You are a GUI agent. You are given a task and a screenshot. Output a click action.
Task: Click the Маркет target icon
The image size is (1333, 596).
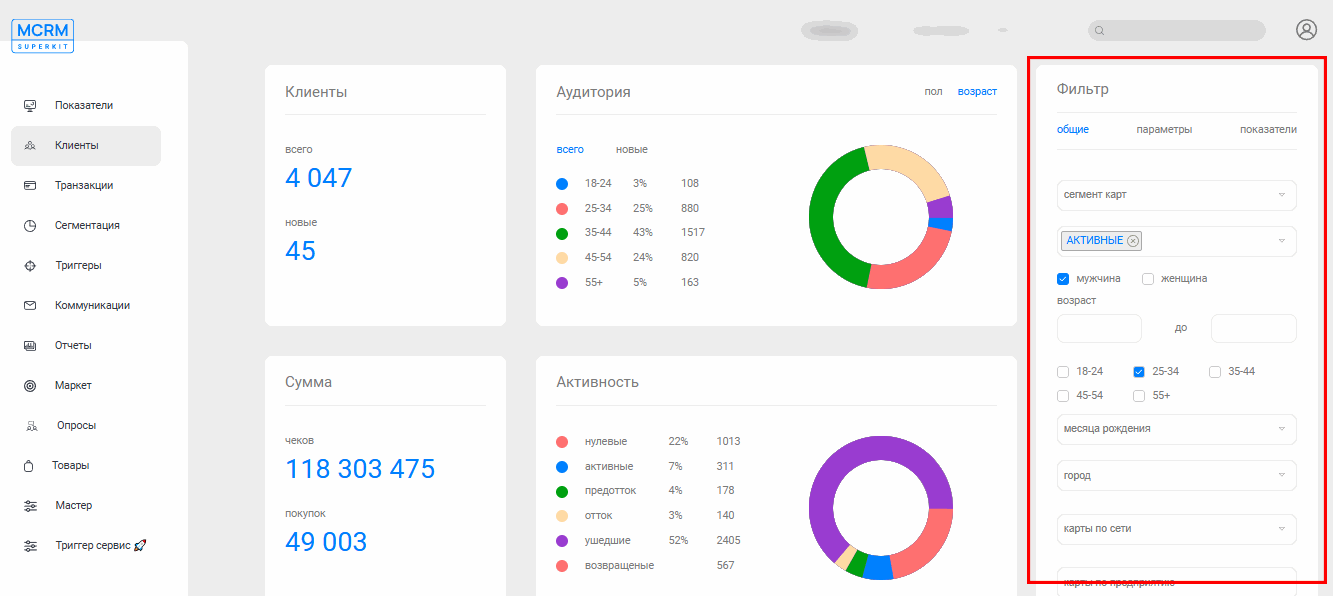click(x=30, y=385)
